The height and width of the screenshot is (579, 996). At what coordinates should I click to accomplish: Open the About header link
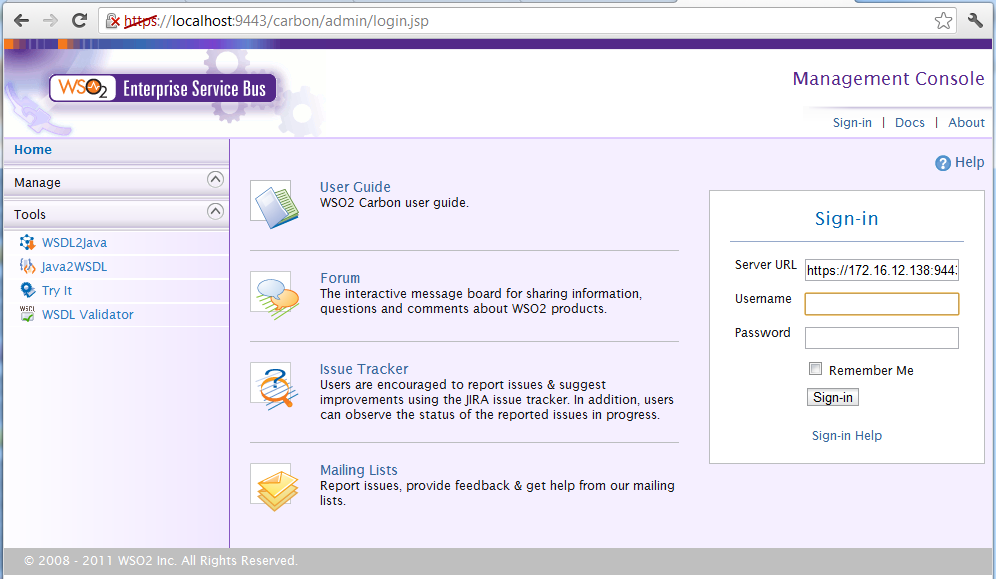coord(966,123)
